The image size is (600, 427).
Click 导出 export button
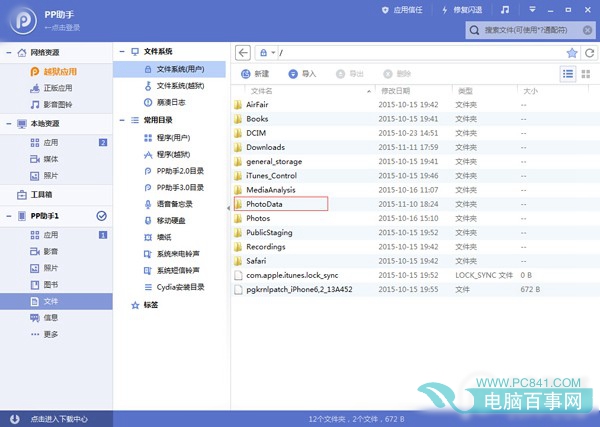tap(350, 74)
